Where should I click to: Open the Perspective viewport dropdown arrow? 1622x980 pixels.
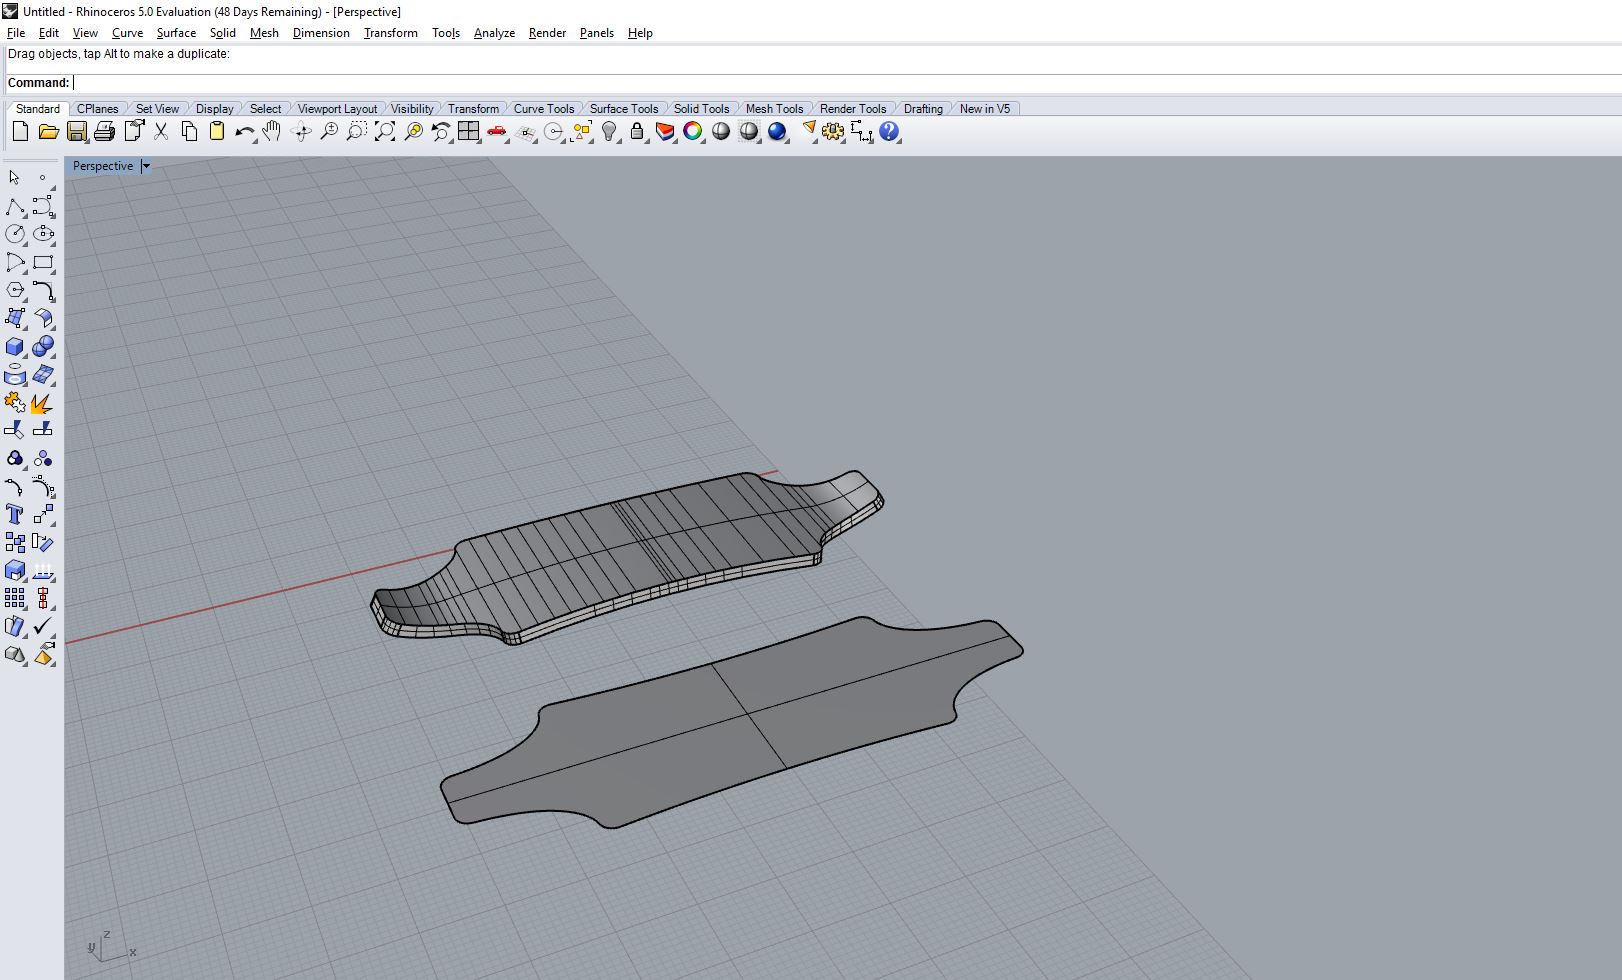(x=145, y=166)
